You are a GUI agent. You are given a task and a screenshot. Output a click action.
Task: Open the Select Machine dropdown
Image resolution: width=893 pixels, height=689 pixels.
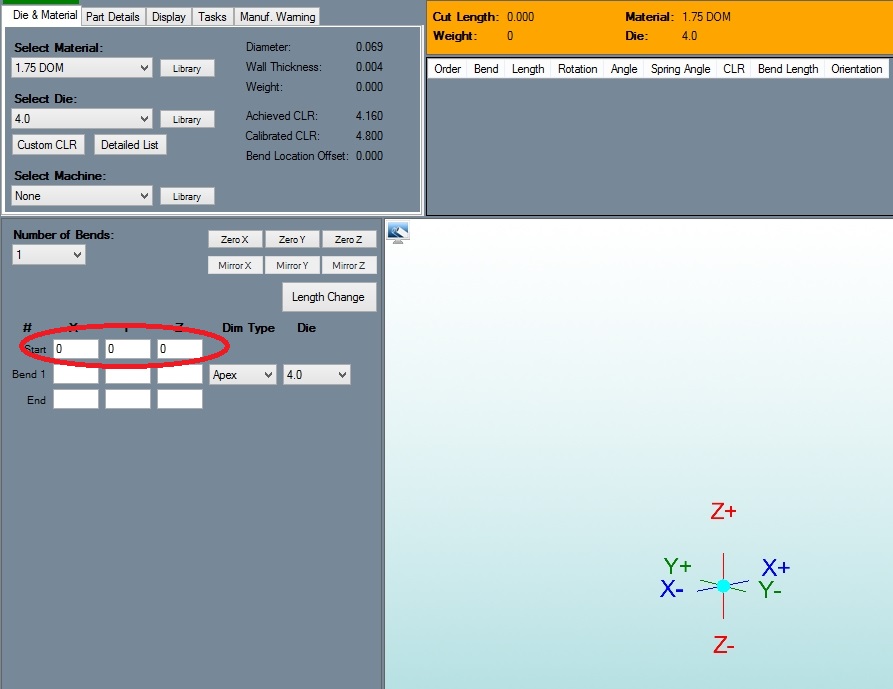[x=82, y=196]
